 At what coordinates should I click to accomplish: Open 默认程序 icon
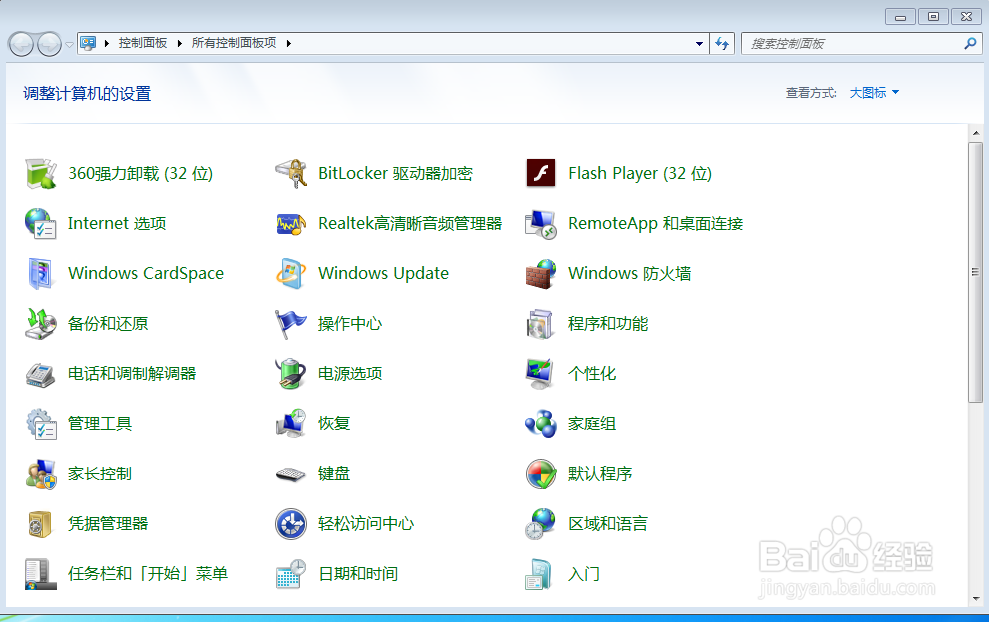click(541, 474)
